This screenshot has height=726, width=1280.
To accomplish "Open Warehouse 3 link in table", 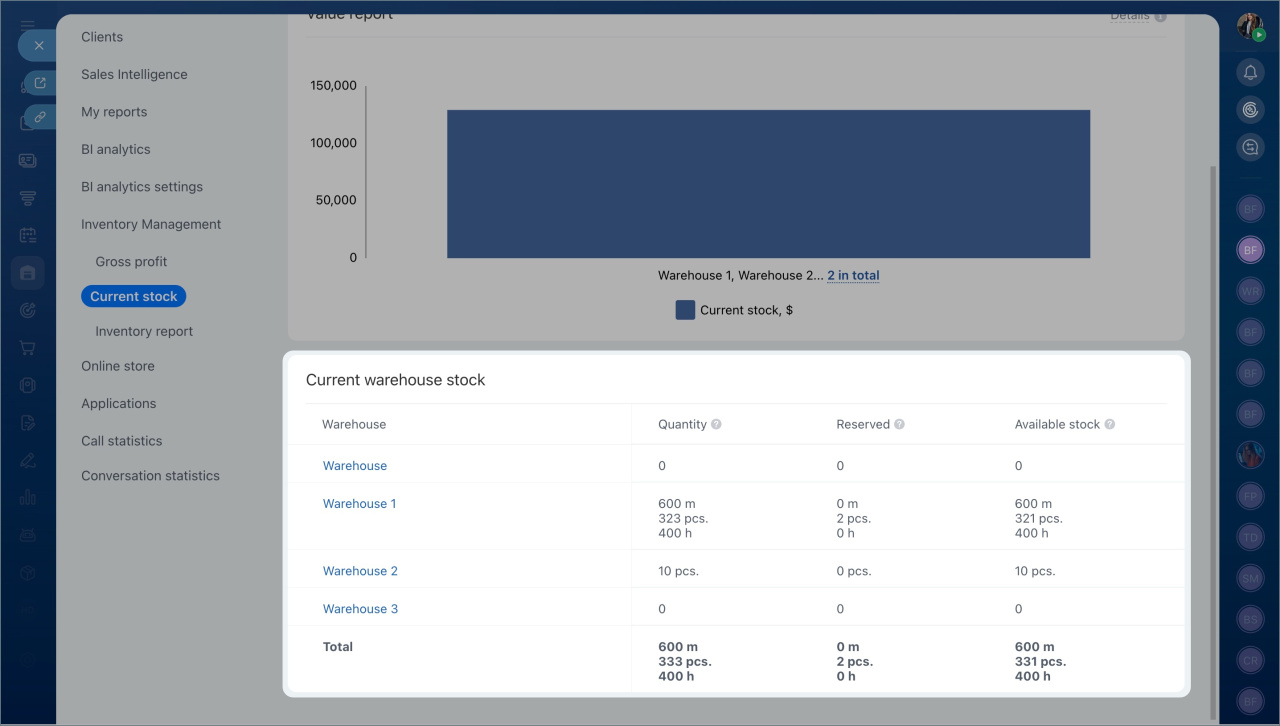I will point(360,609).
